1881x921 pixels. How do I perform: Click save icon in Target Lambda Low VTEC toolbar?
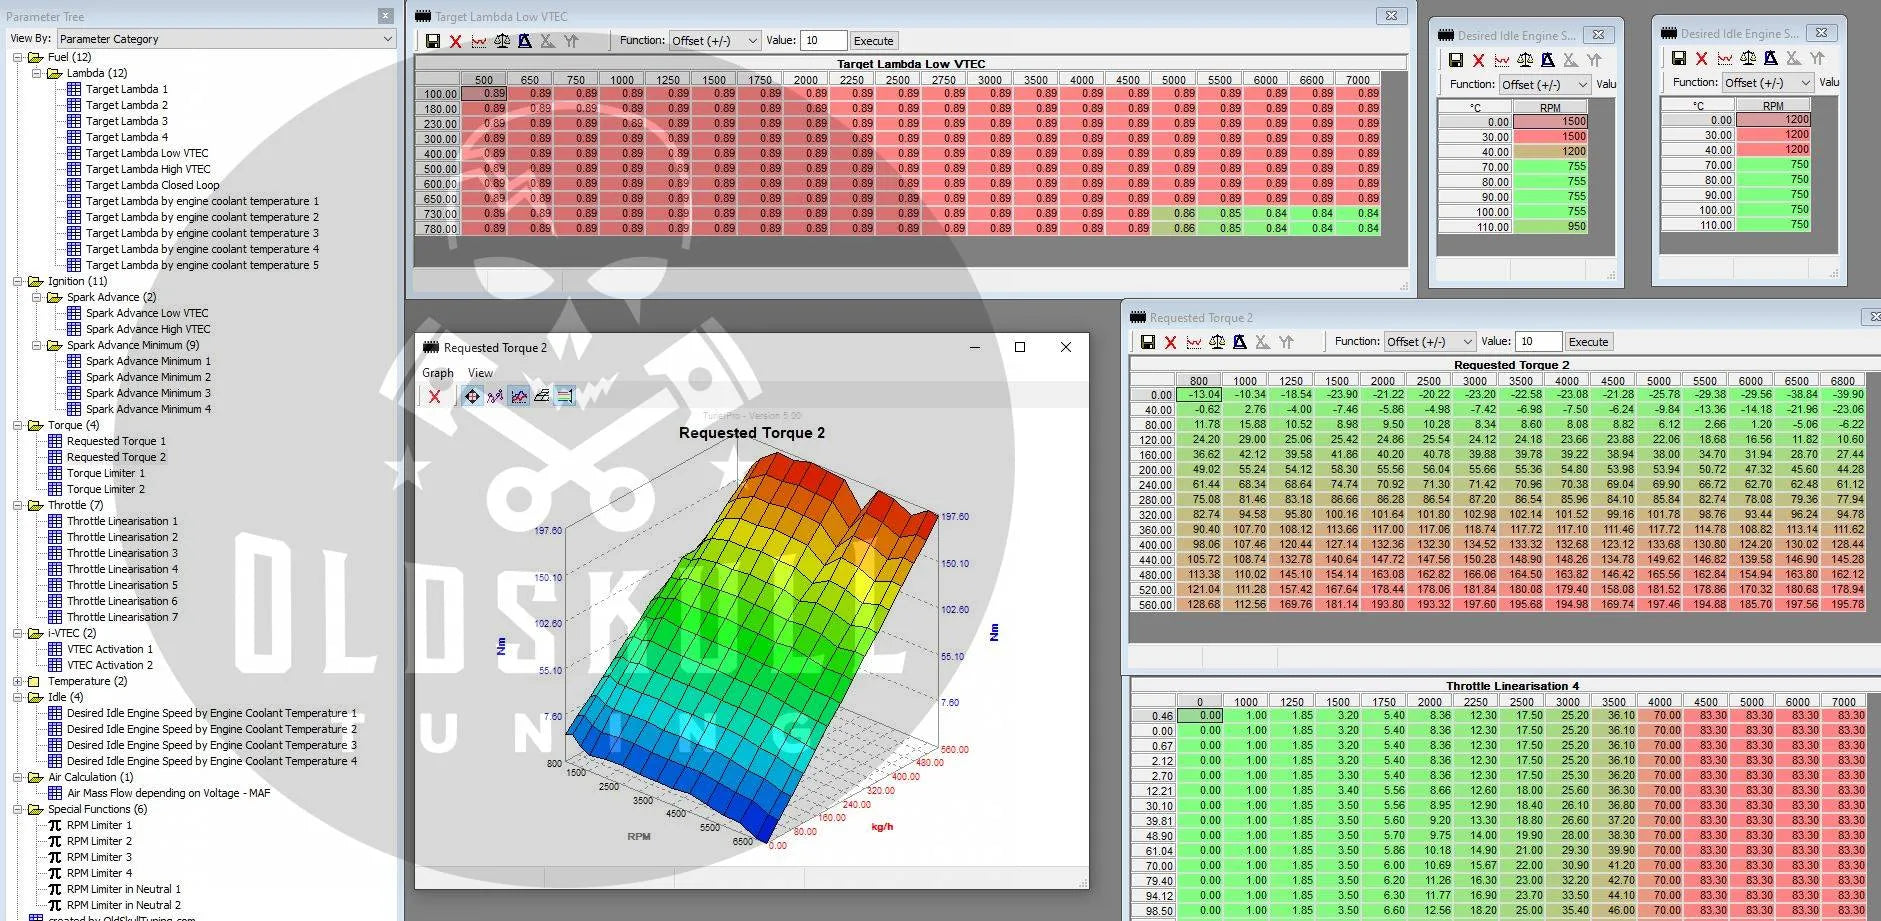point(432,41)
